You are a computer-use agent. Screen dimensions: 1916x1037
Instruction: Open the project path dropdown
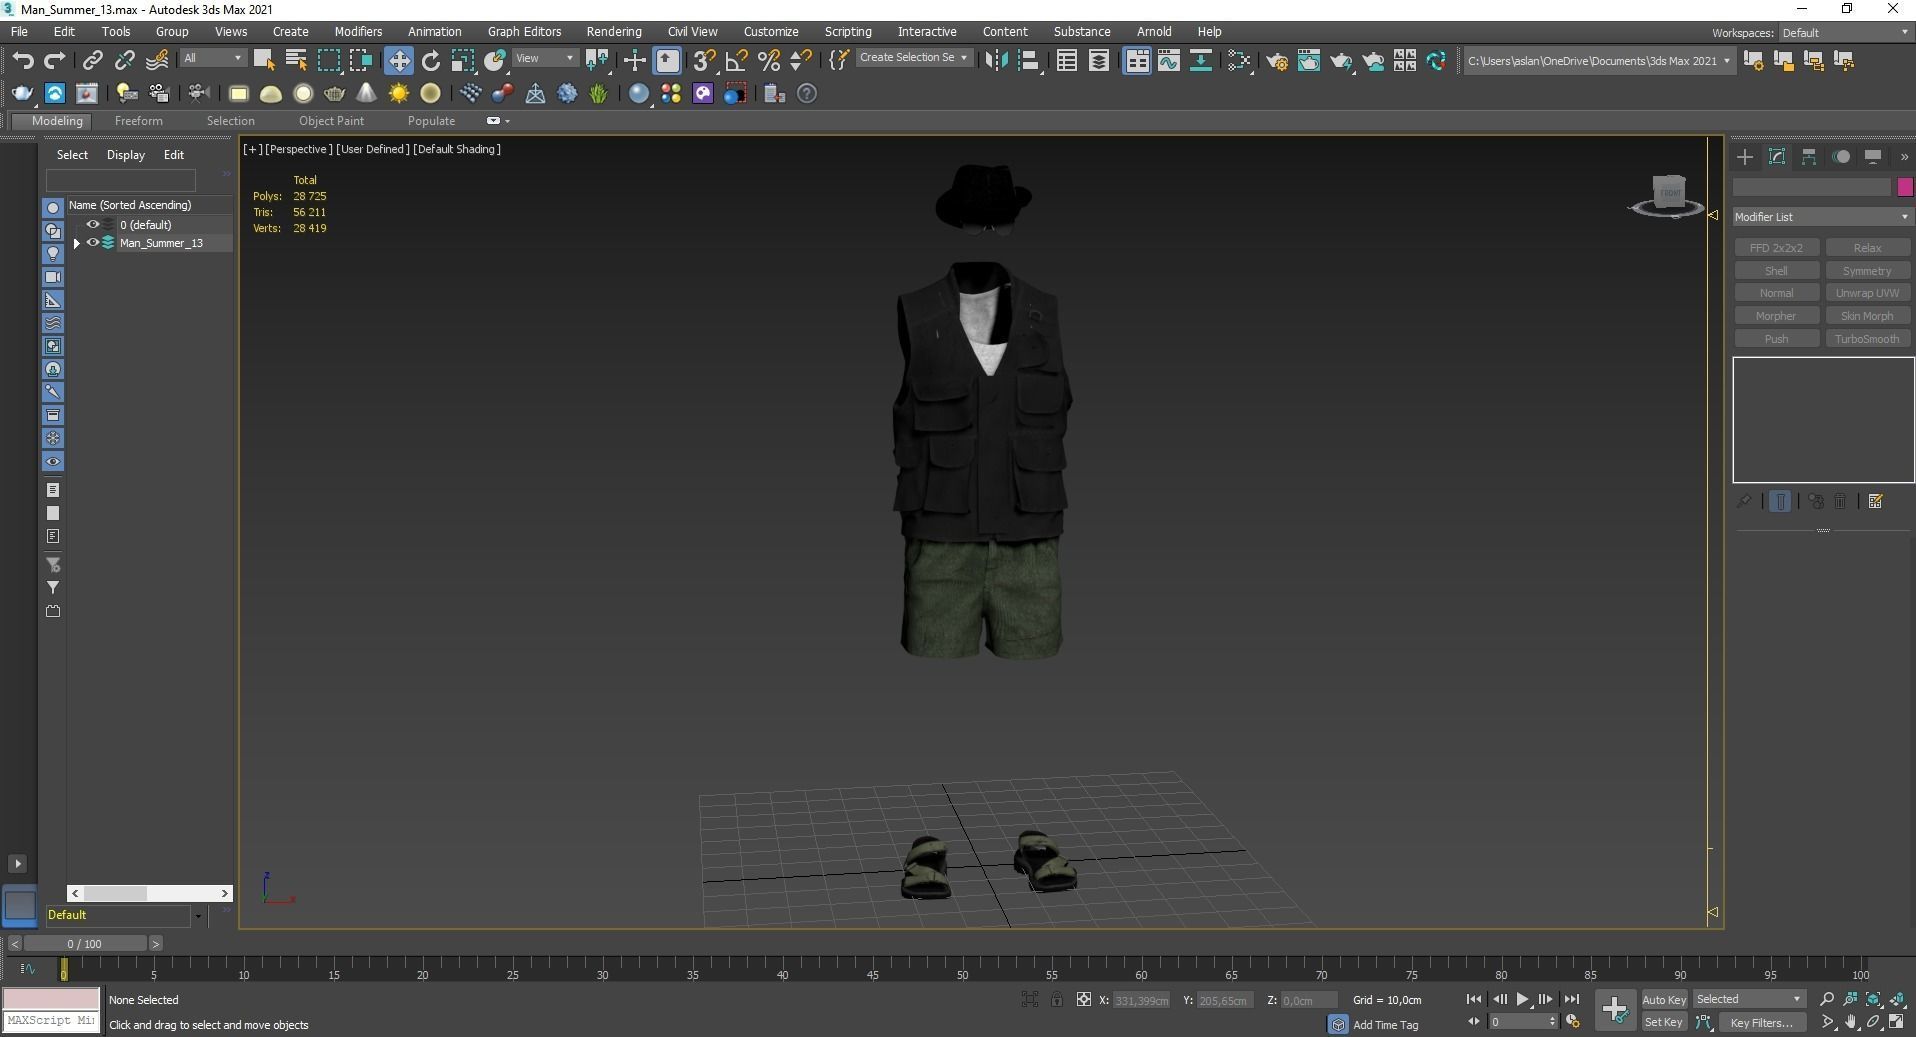pos(1597,61)
